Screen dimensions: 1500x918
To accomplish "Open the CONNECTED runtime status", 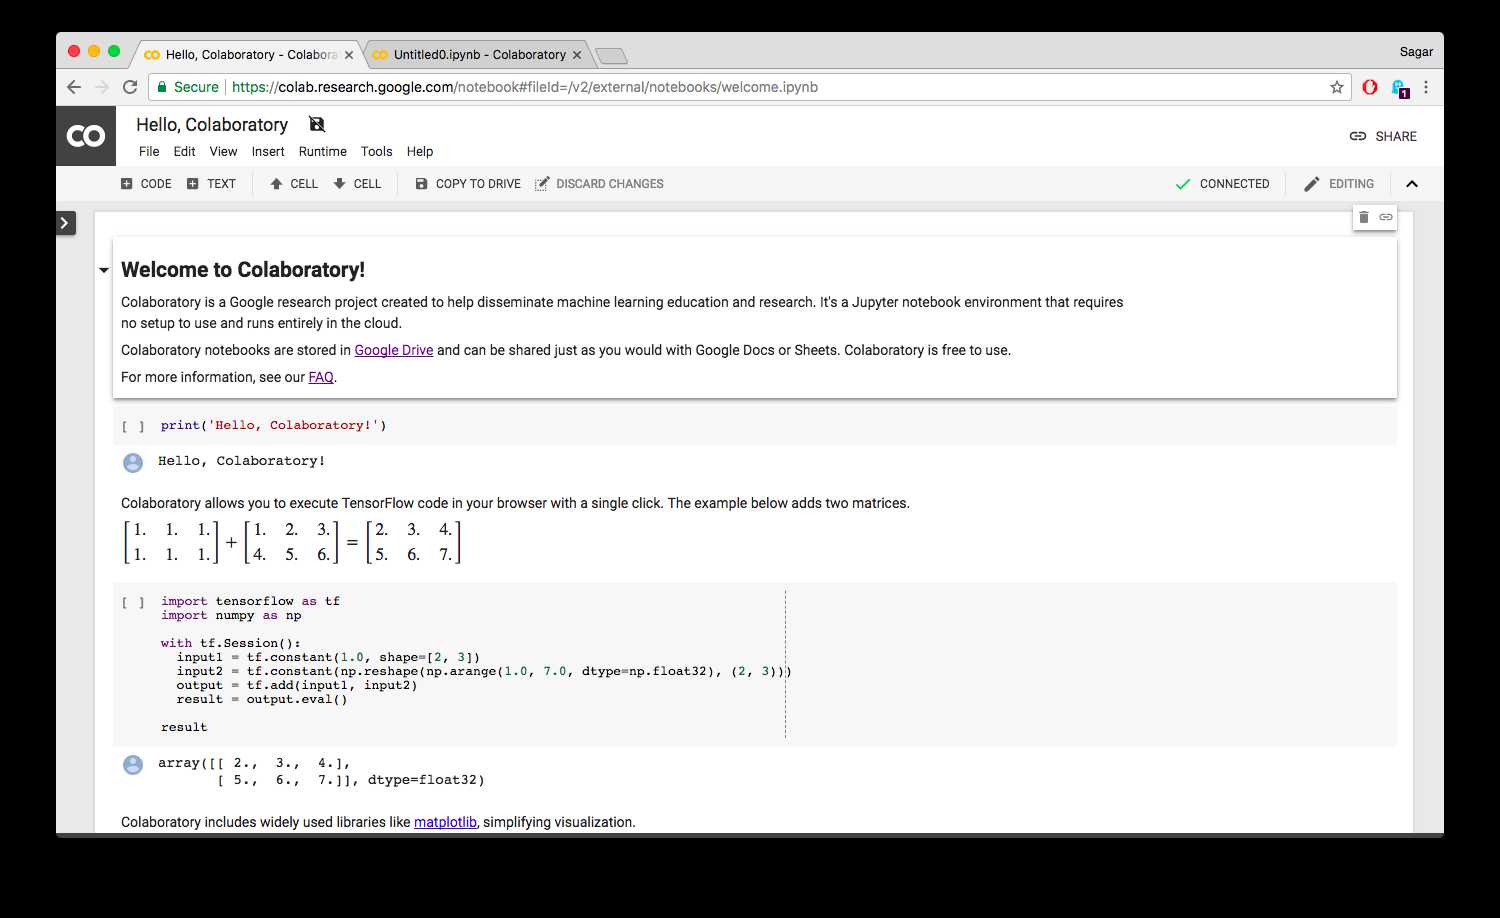I will (x=1222, y=184).
